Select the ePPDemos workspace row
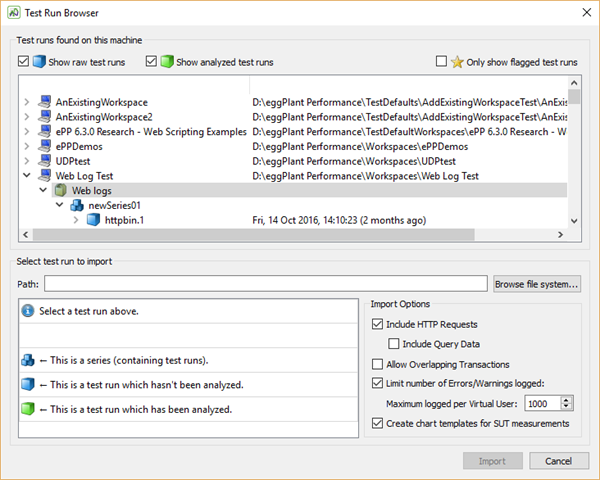 [295, 146]
